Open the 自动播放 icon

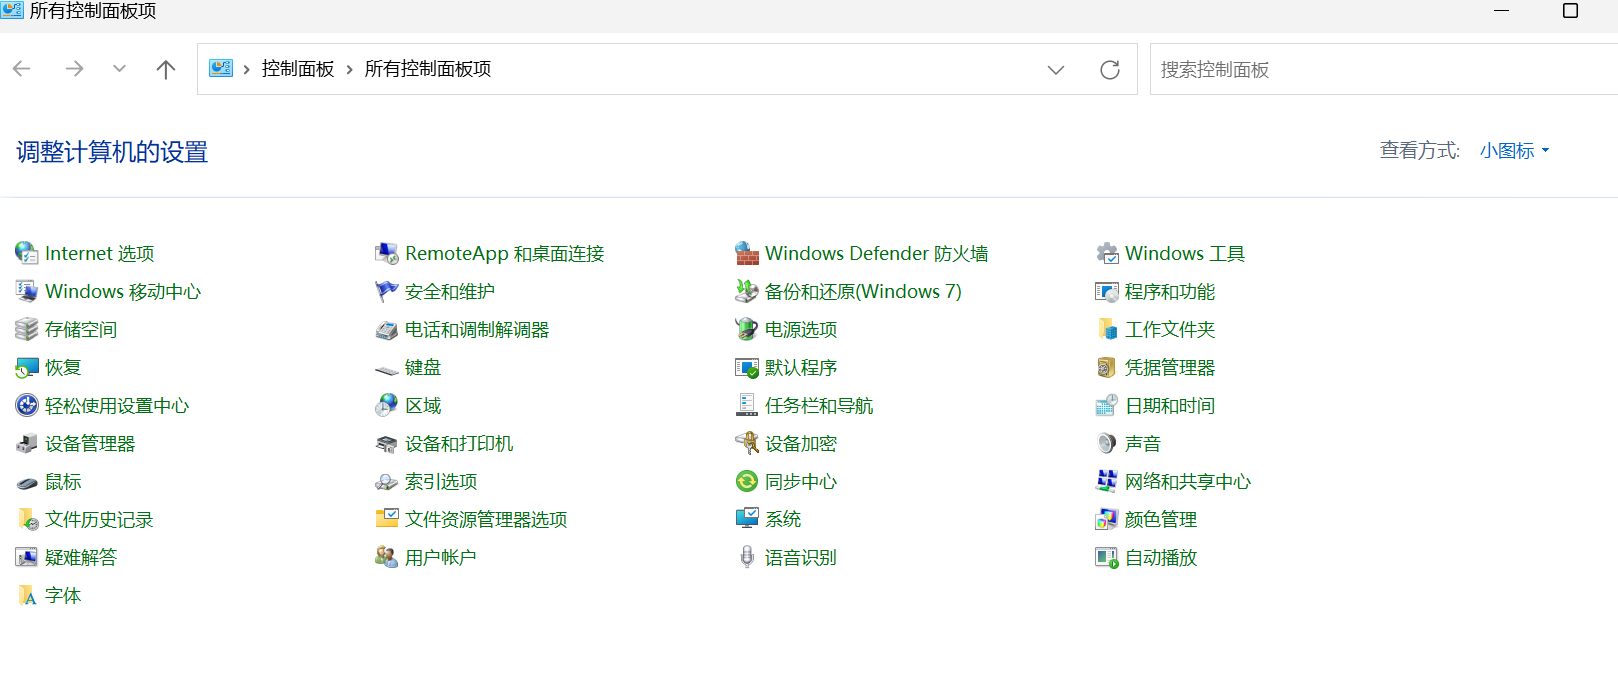(1107, 557)
